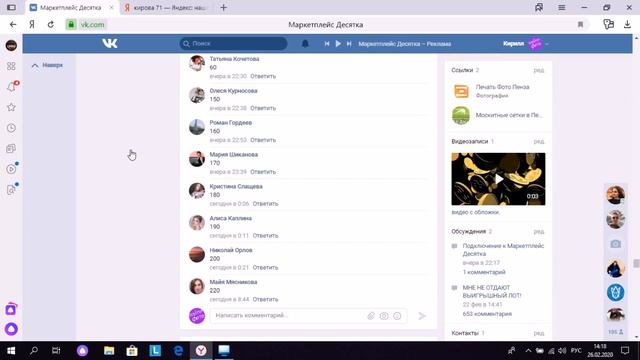Screen dimensions: 640x360
Task: Open sidebar history clock icon
Action: (11, 128)
